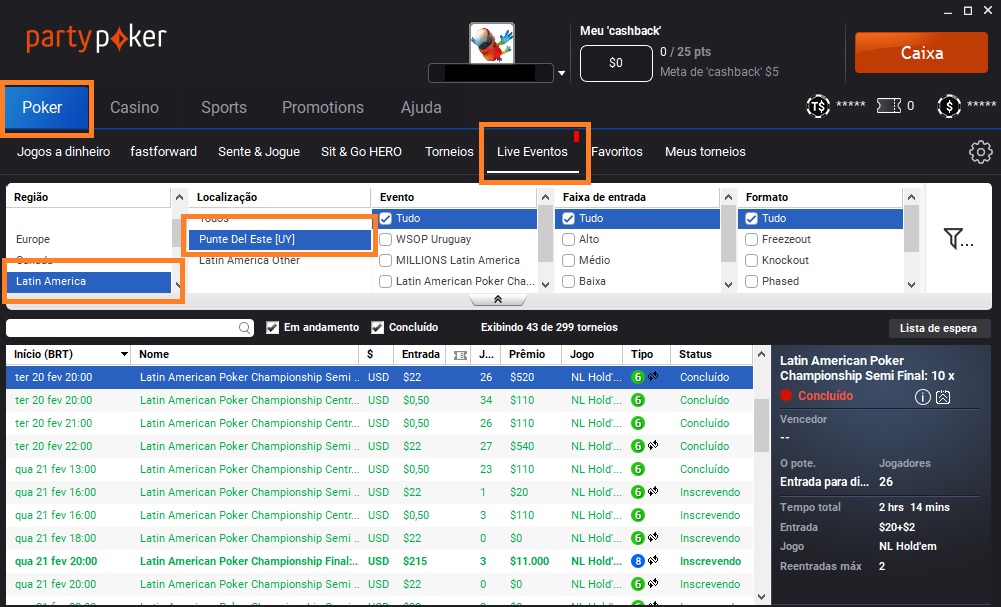Click the Caixa cashier button
This screenshot has height=607, width=1001.
pos(921,52)
